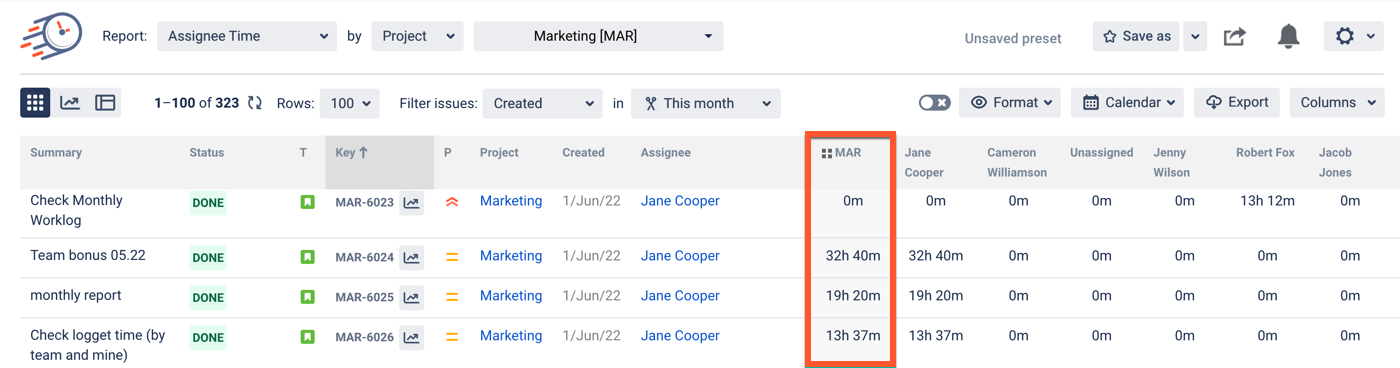Open Jane Cooper assignee link for MAR-6024
The width and height of the screenshot is (1400, 368).
coord(680,256)
